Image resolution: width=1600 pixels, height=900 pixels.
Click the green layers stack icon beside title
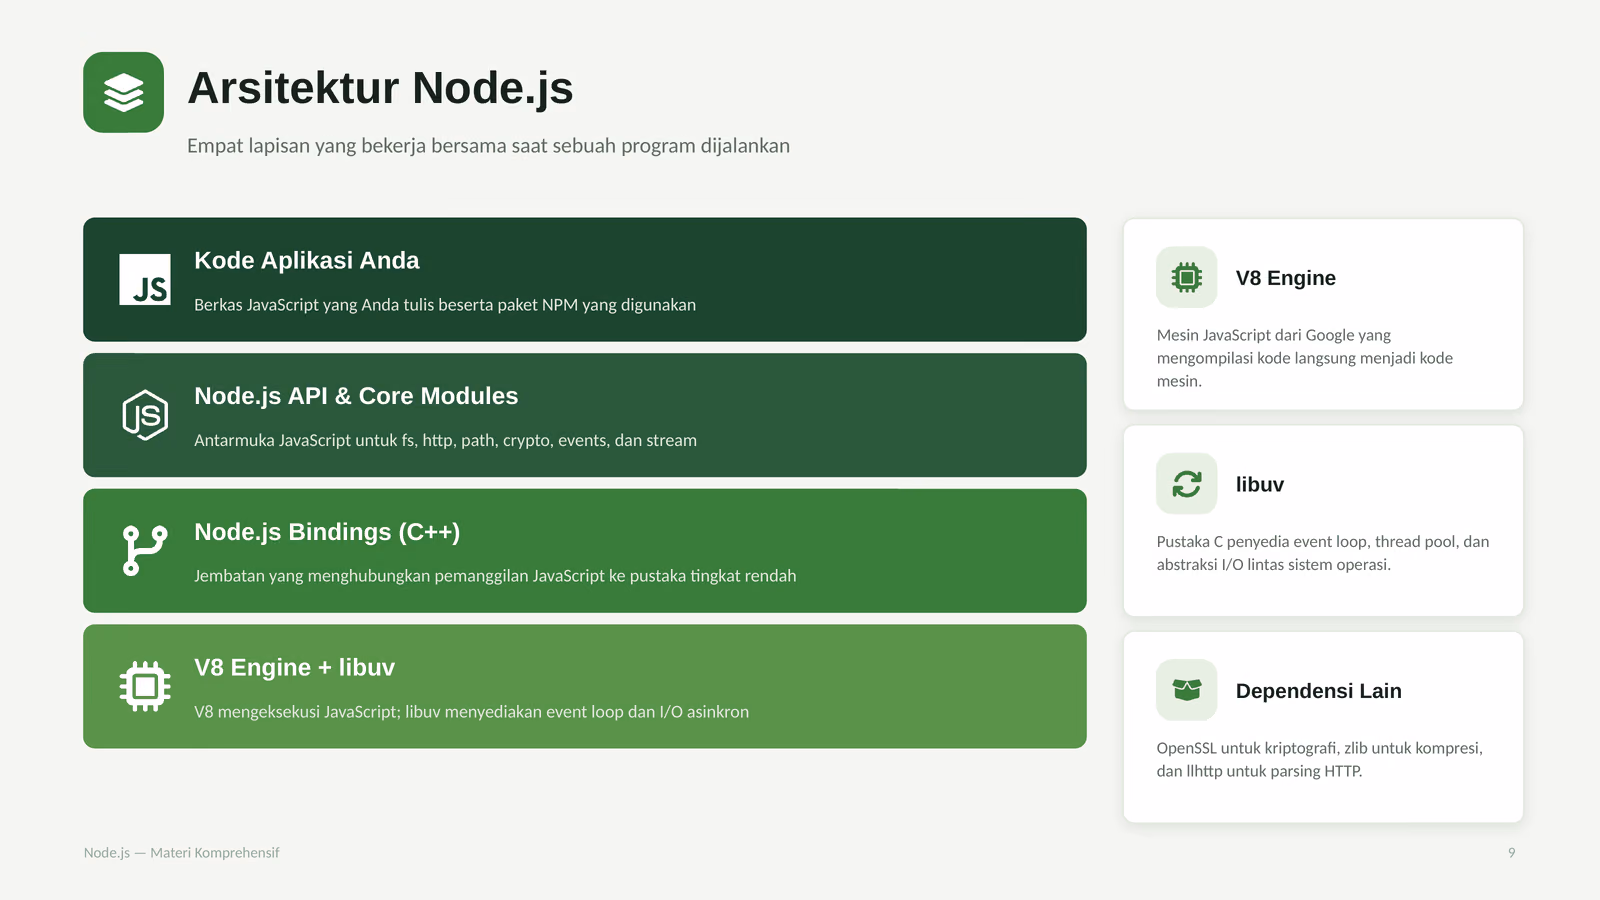click(x=123, y=92)
